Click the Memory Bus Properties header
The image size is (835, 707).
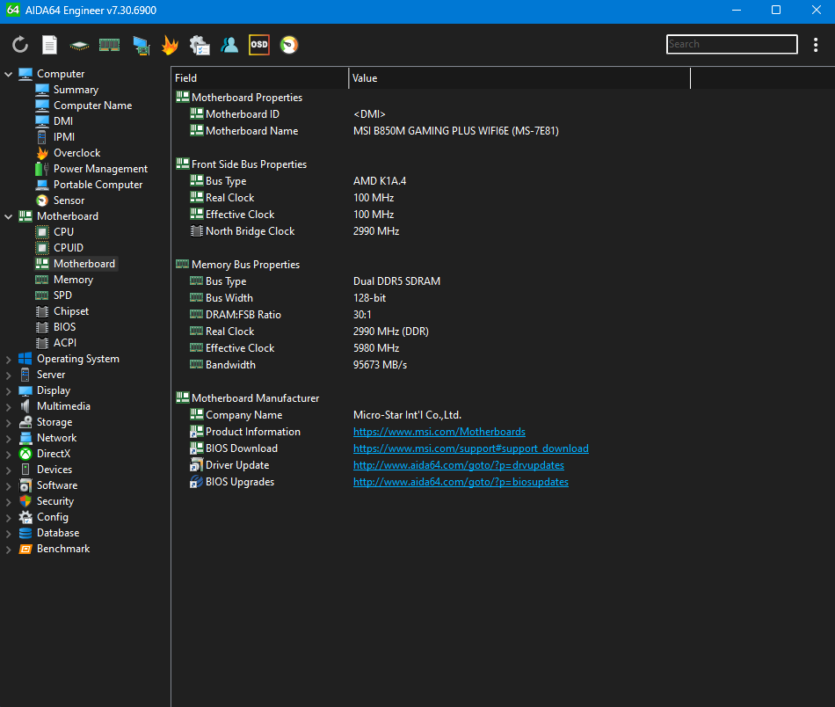245,265
